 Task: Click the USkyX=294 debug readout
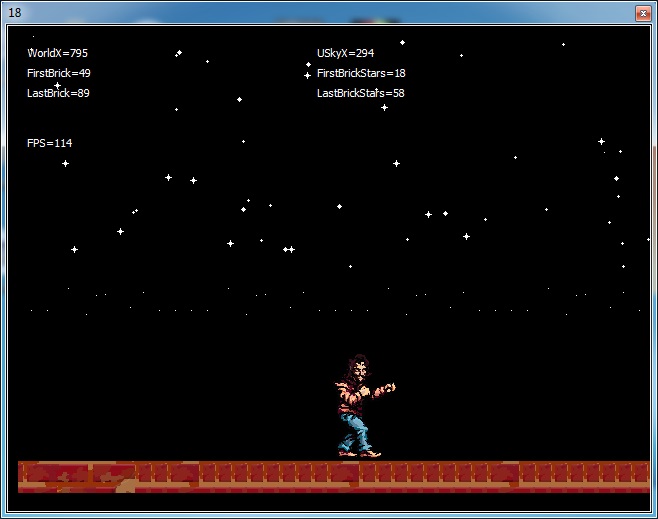(x=345, y=53)
